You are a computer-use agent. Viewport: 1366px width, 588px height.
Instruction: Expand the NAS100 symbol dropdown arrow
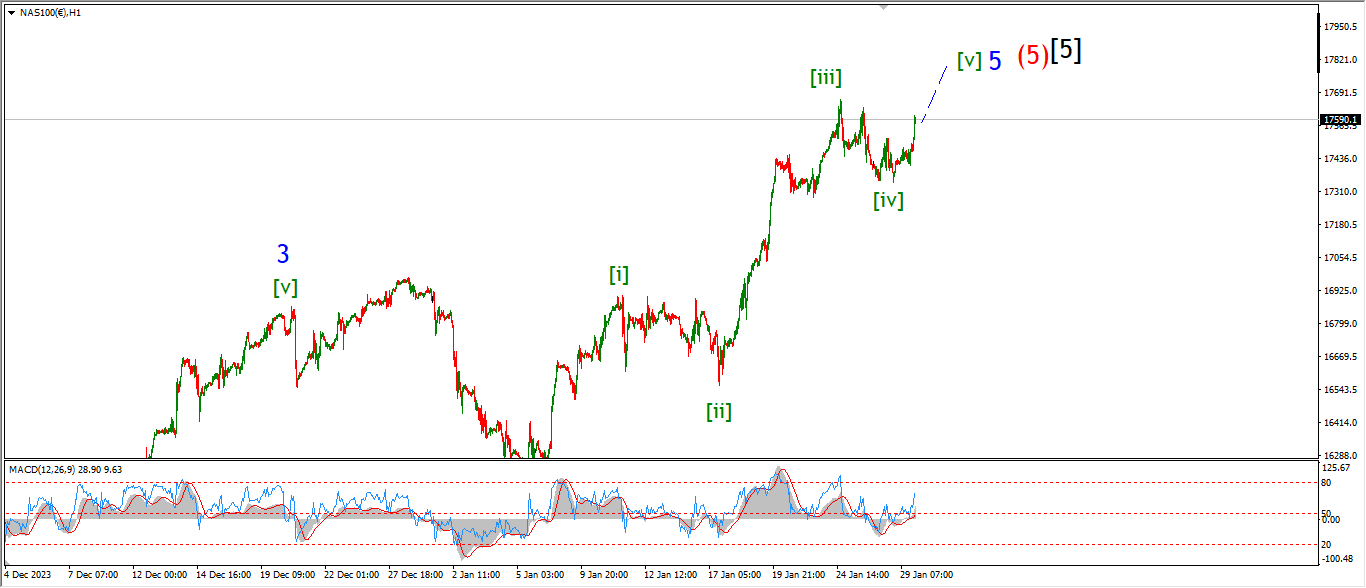click(x=11, y=13)
